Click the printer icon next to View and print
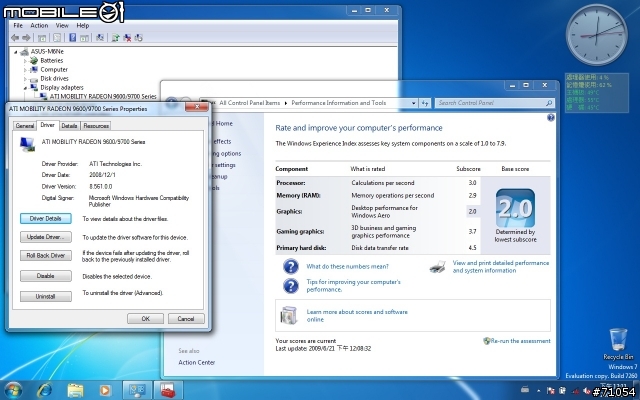This screenshot has width=640, height=400. coord(438,267)
